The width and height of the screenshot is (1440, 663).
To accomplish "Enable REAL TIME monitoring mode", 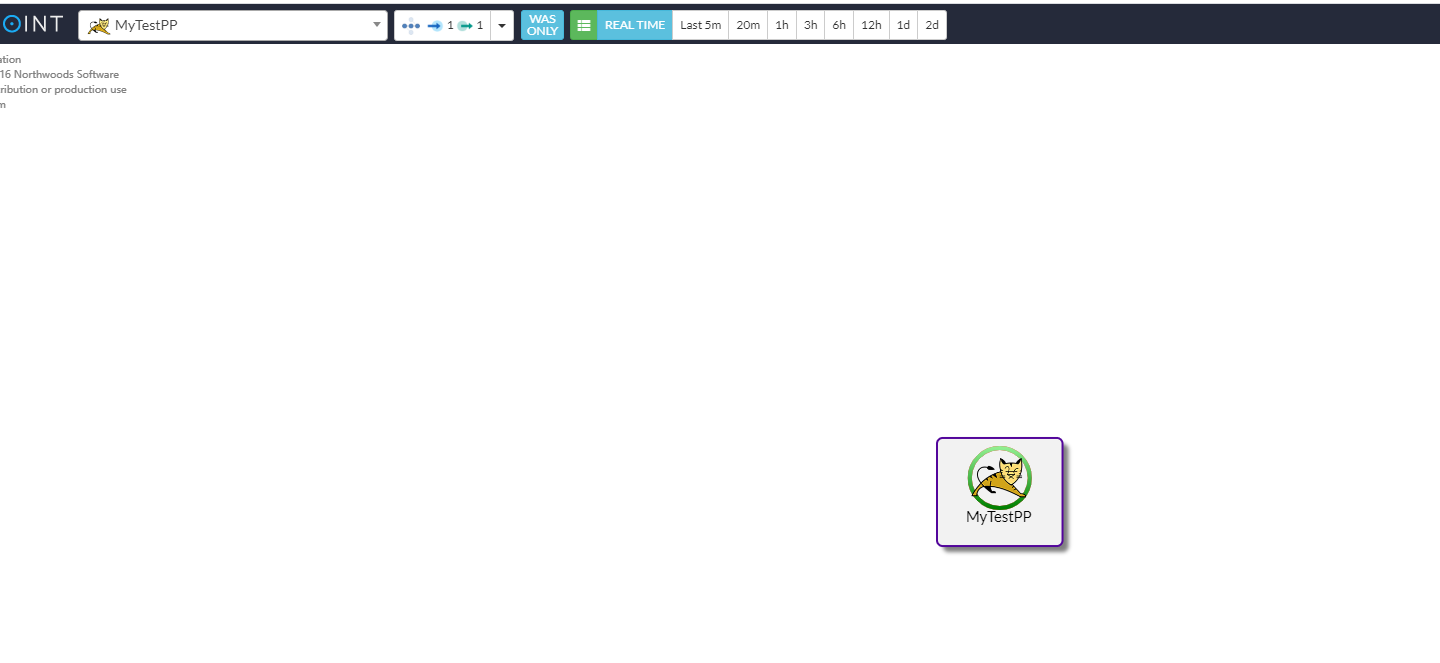I will point(634,26).
